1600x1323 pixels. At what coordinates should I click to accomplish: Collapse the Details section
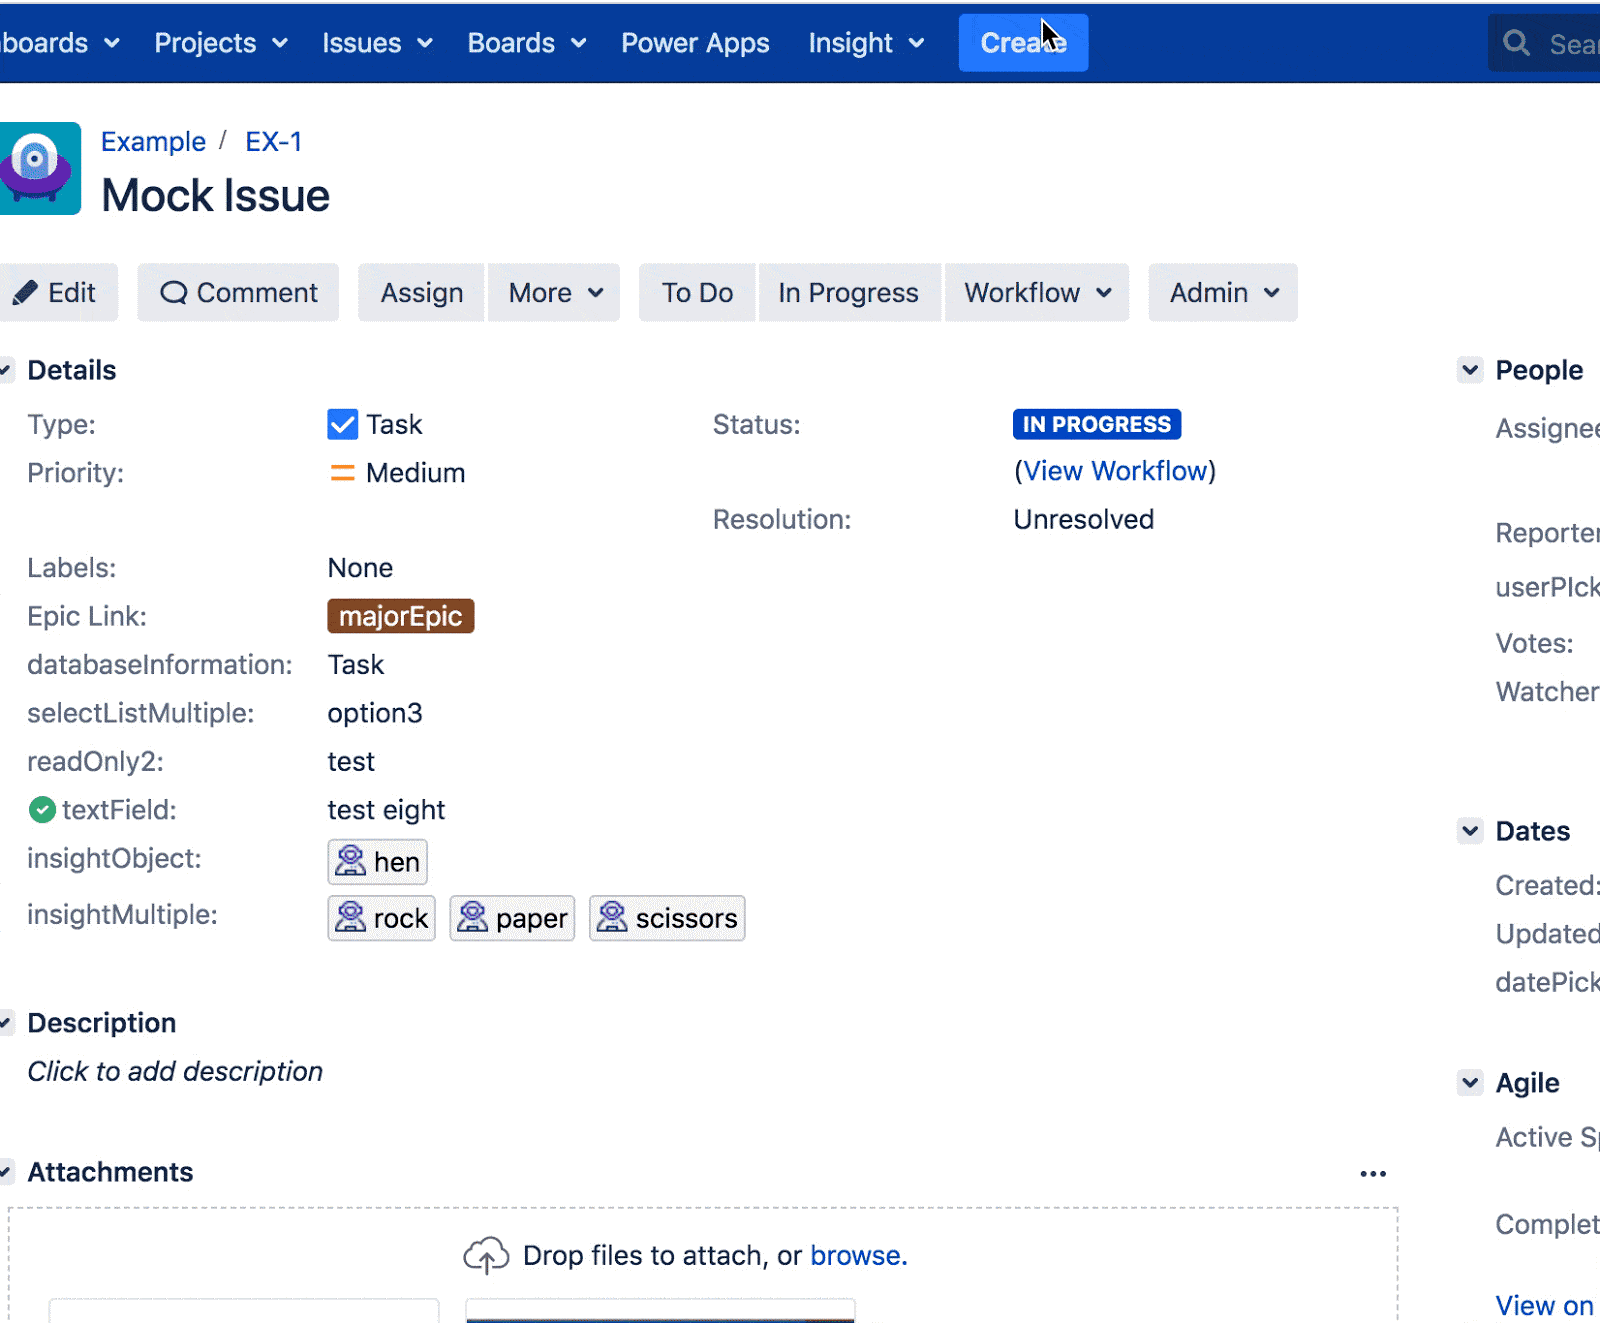[5, 369]
